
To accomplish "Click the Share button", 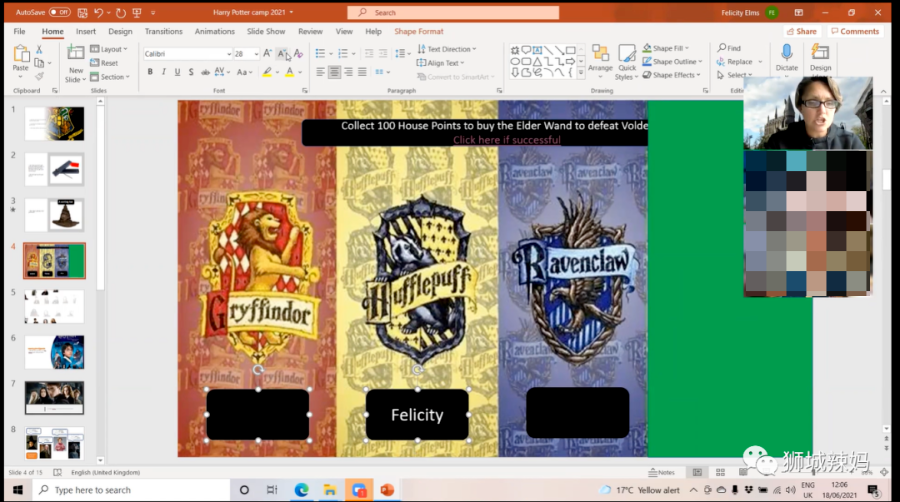I will coord(801,32).
